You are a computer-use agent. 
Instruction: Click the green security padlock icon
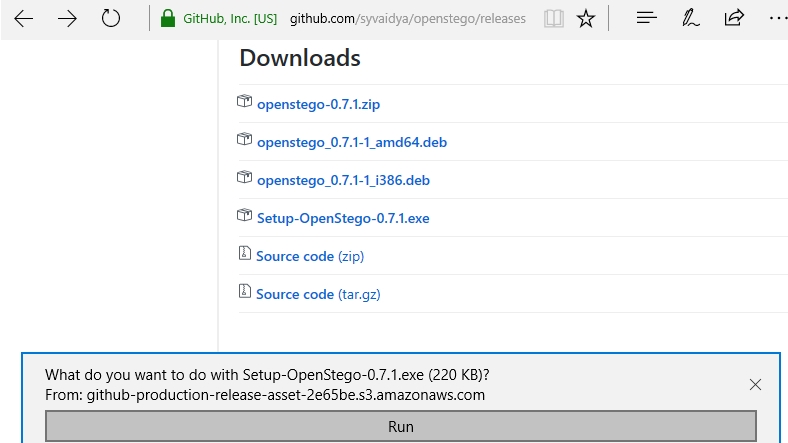168,19
